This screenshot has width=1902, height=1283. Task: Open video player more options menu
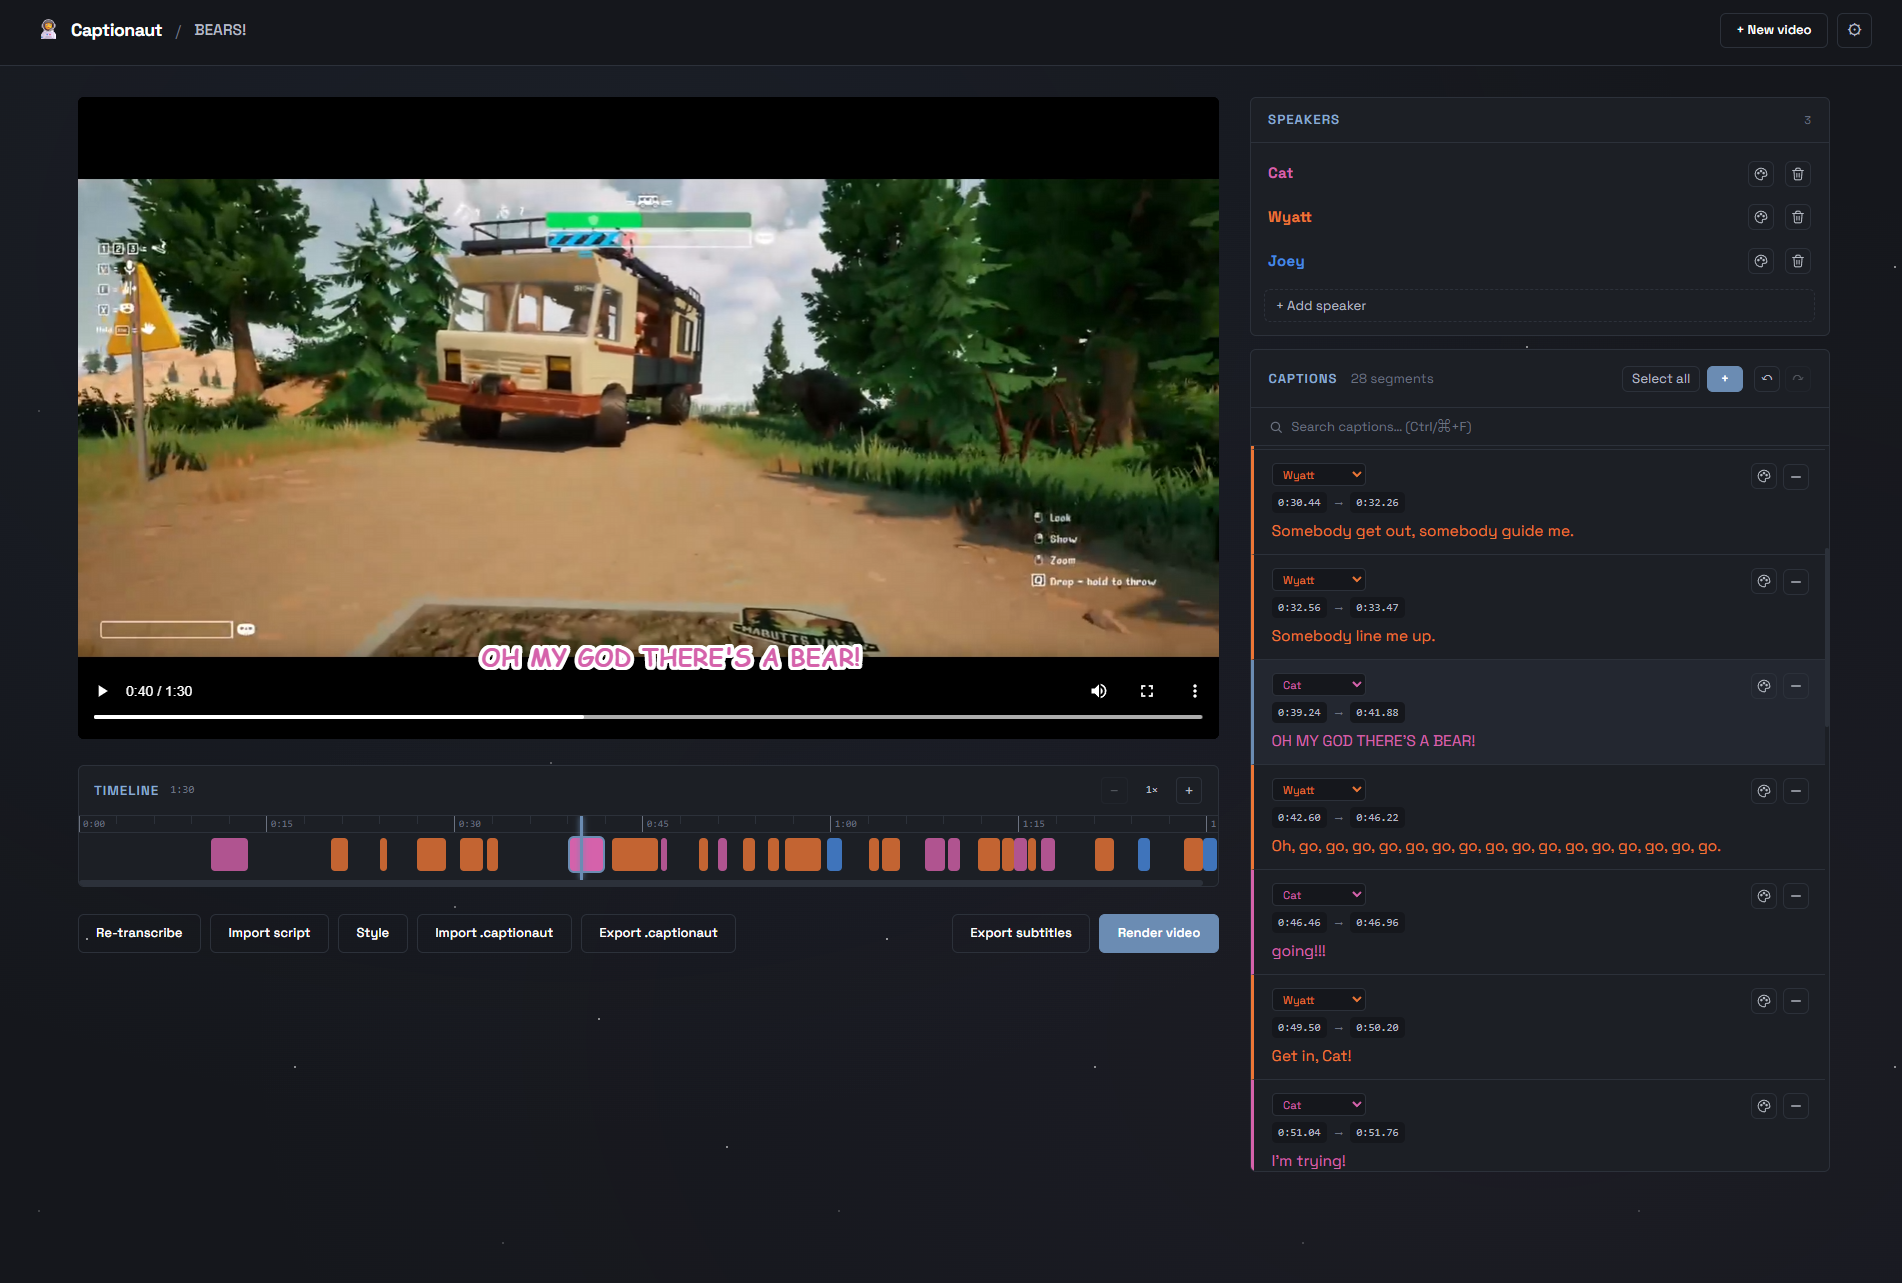(x=1194, y=691)
